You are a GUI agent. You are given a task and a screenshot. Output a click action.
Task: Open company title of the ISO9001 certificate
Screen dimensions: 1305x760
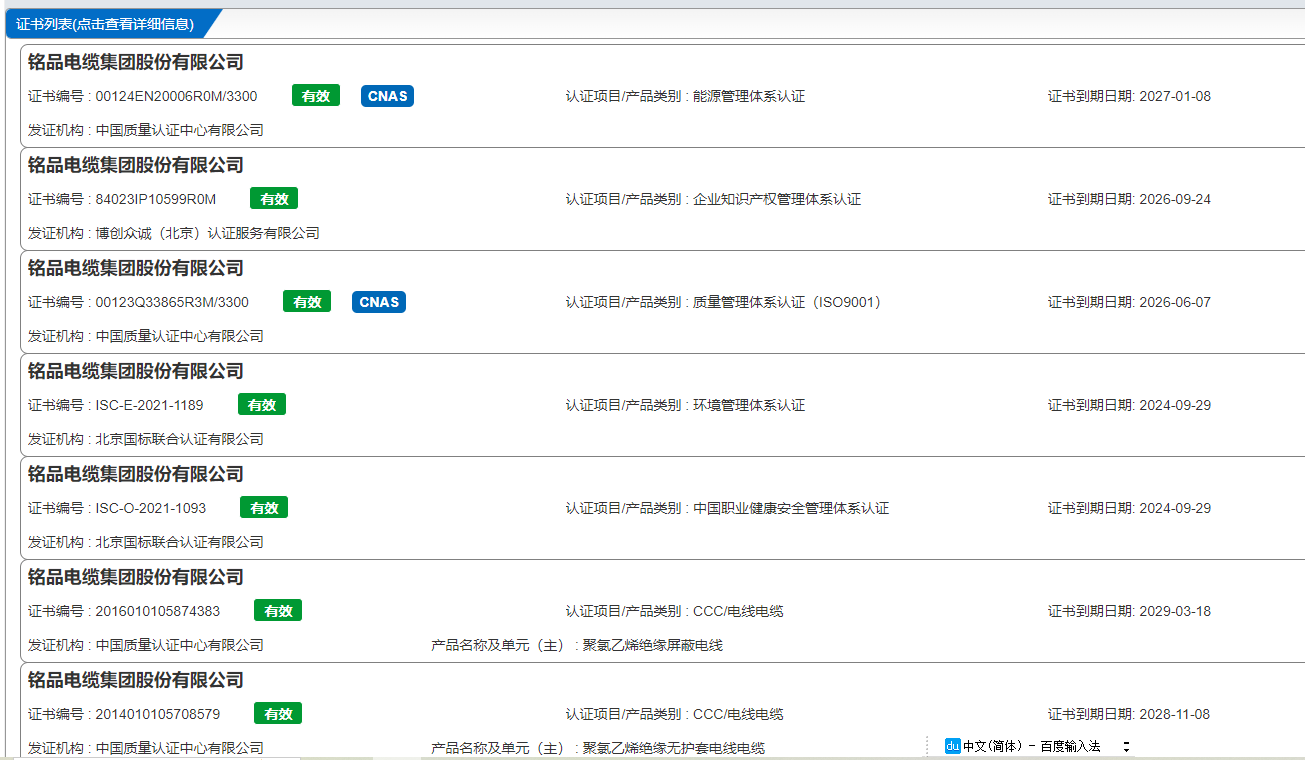[x=136, y=269]
